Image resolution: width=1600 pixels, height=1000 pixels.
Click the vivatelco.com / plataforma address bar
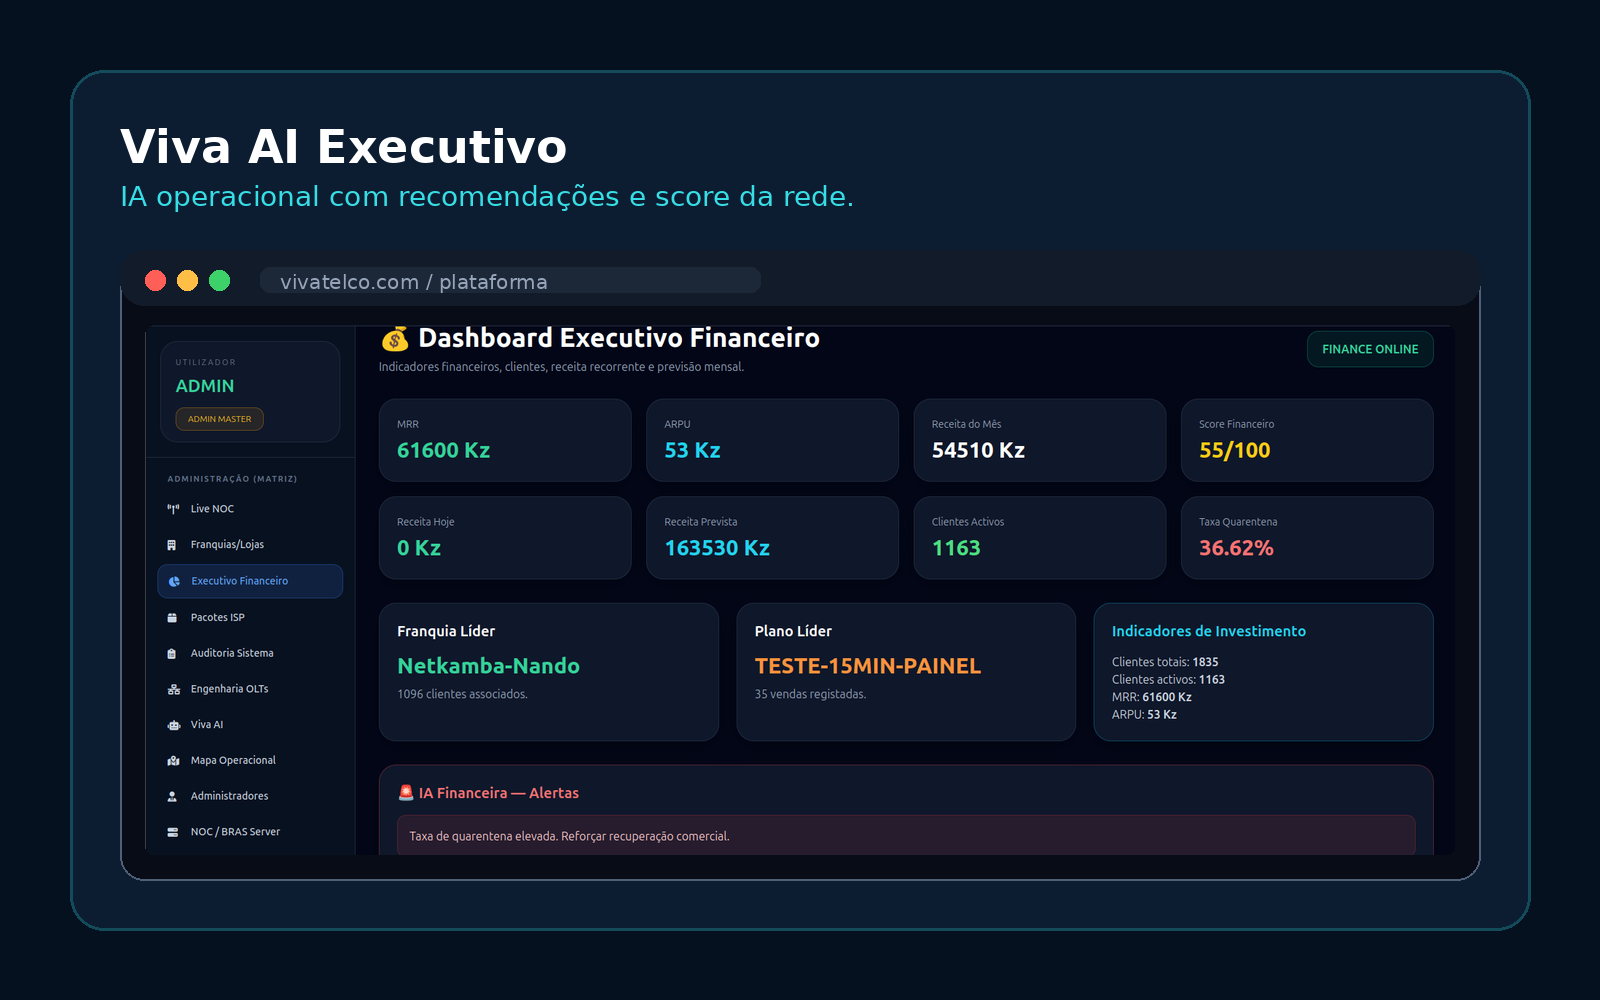pyautogui.click(x=510, y=281)
